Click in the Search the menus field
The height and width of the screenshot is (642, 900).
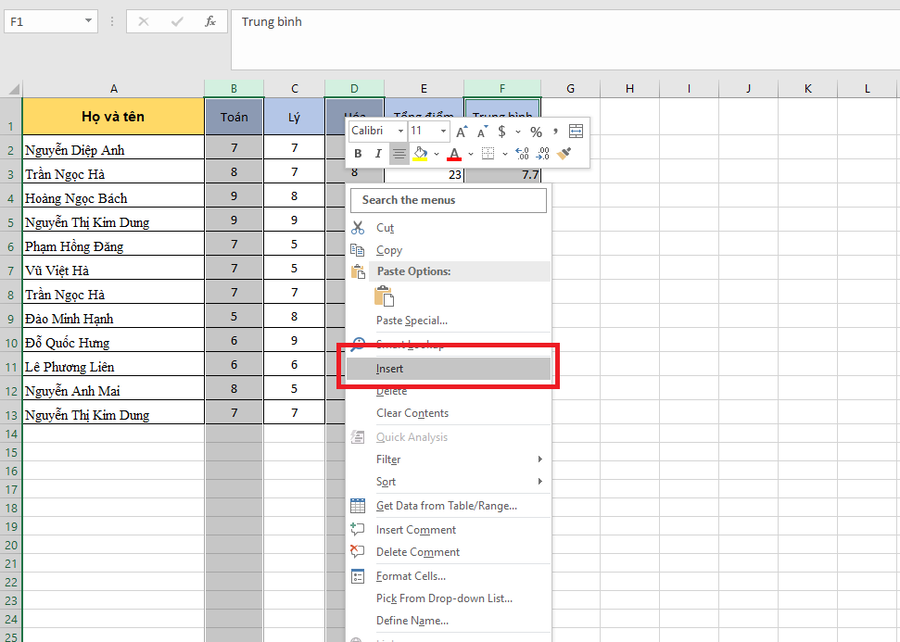[448, 200]
